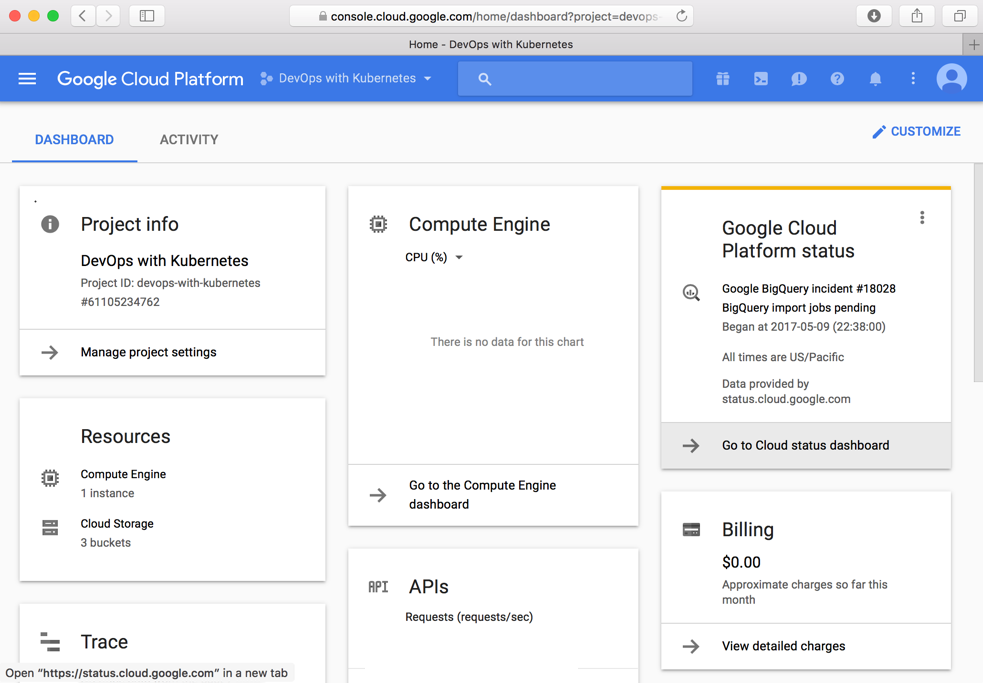This screenshot has width=983, height=683.
Task: Go back with Safari back arrow
Action: tap(83, 16)
